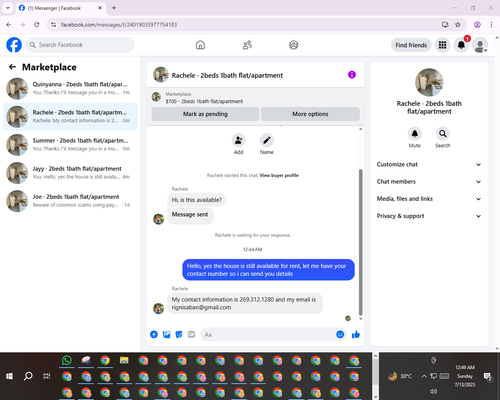Click Rachele's profile picture in right panel

tap(429, 82)
